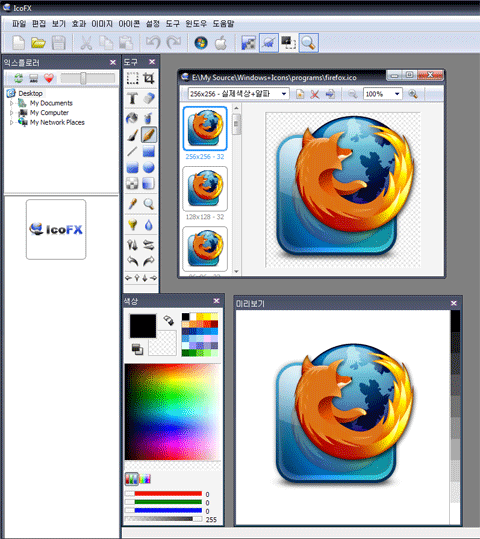Select the filled rectangle tool
Viewport: 480px width, 539px height.
[149, 151]
